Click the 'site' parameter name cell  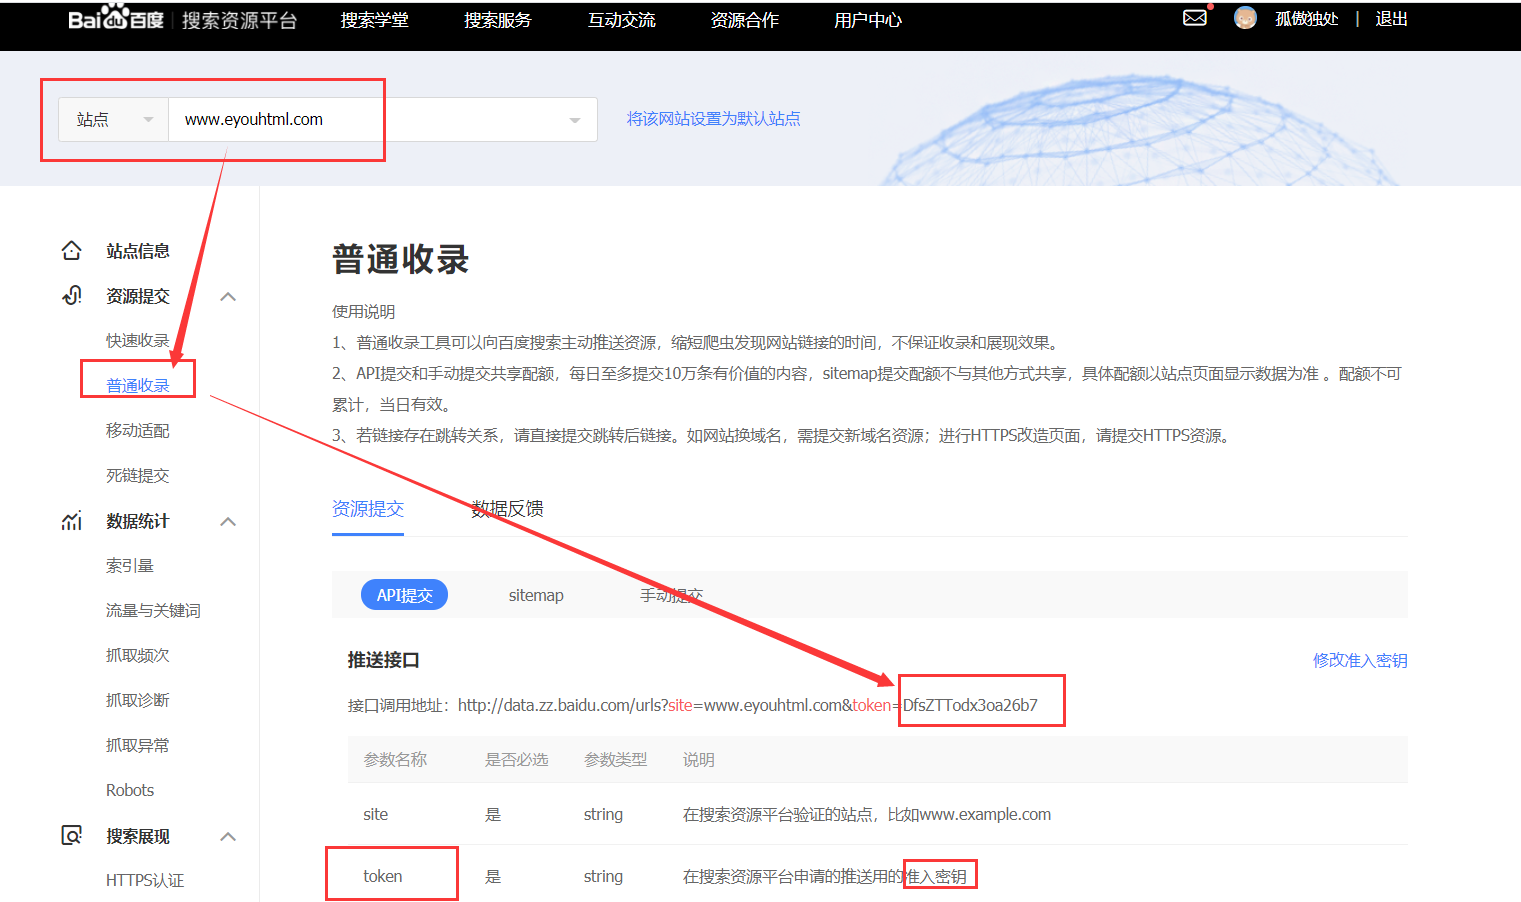click(x=375, y=814)
